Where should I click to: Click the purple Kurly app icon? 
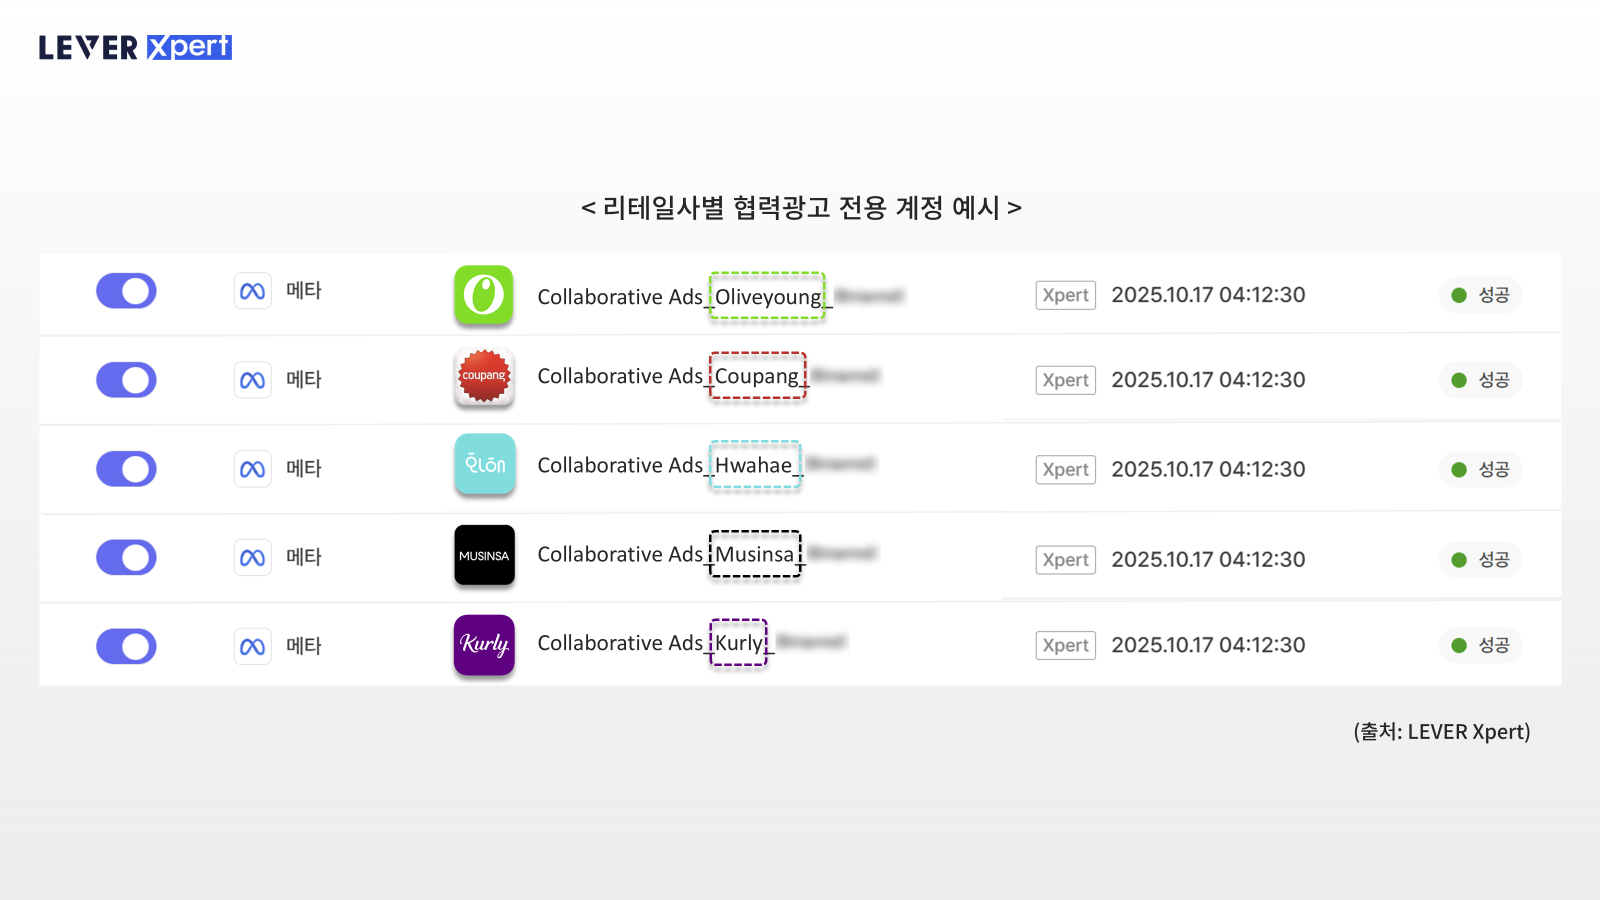point(484,644)
